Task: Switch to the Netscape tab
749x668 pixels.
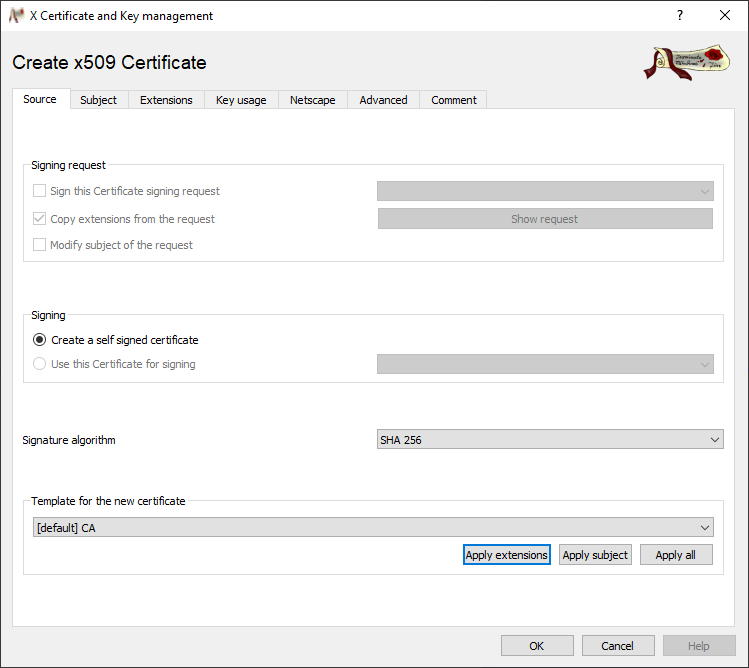Action: click(313, 100)
